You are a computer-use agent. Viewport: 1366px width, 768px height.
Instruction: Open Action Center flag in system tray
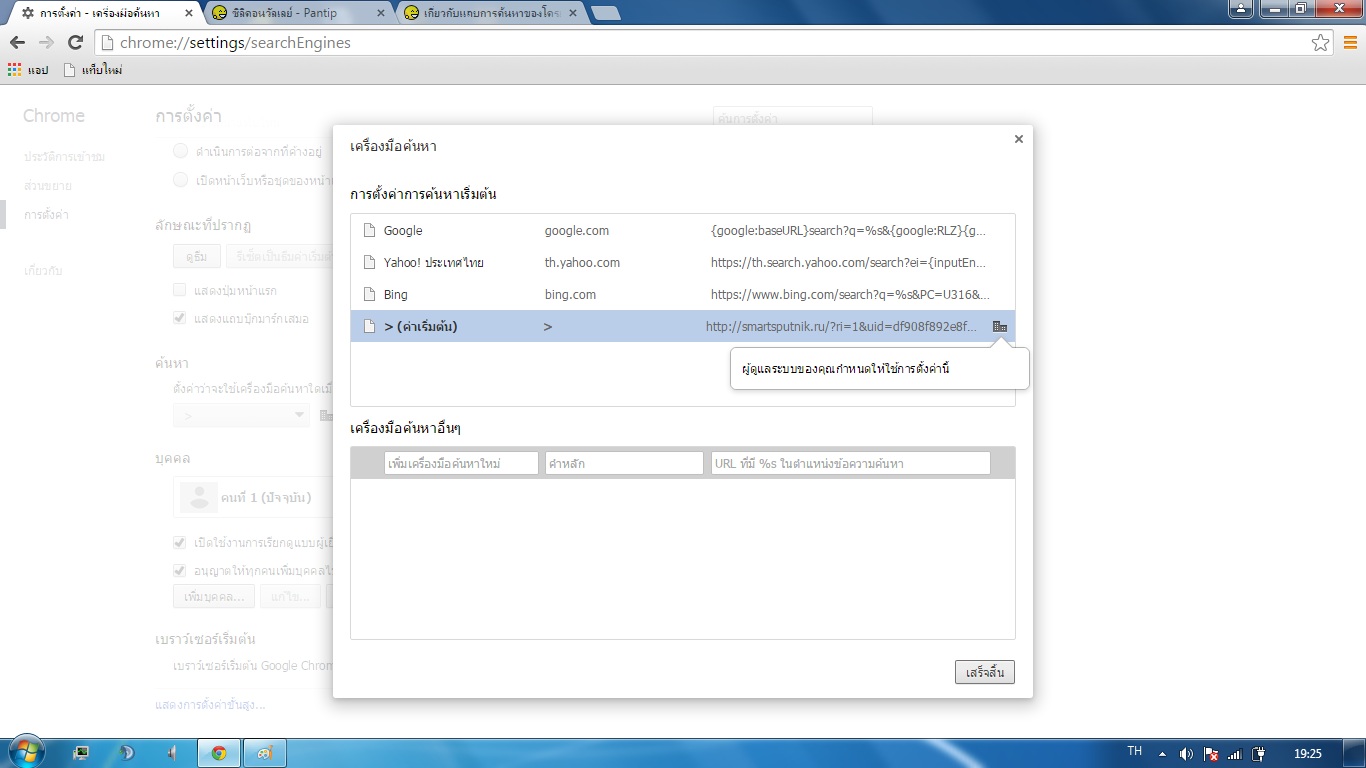tap(1210, 754)
